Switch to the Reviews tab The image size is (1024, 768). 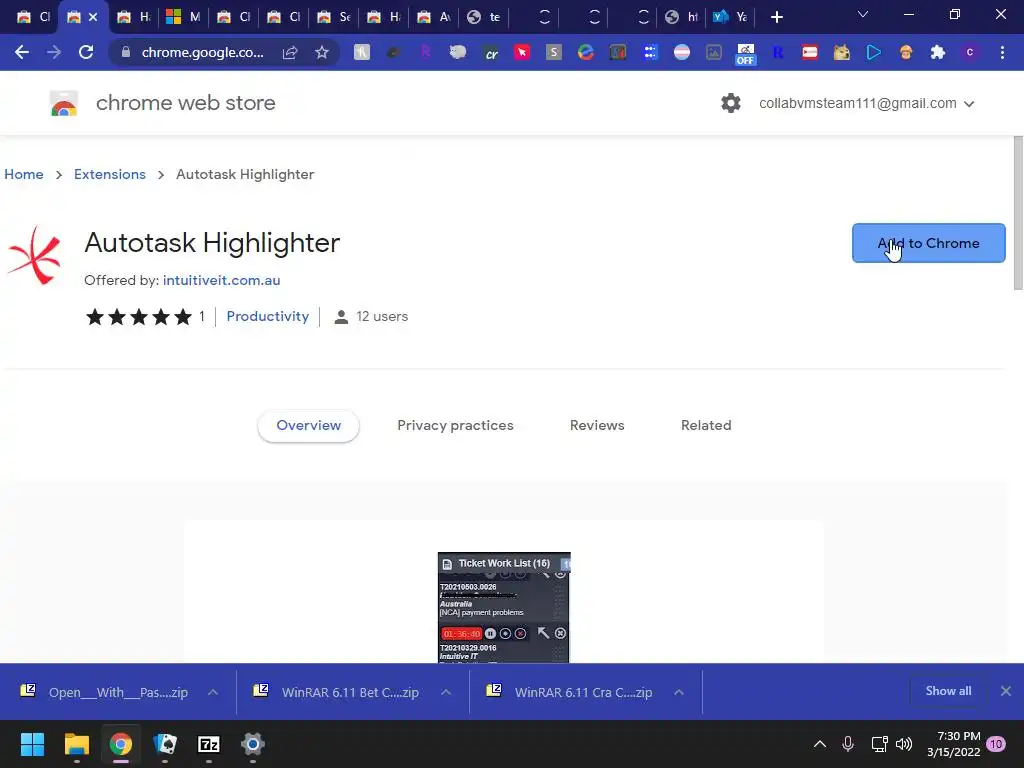597,425
